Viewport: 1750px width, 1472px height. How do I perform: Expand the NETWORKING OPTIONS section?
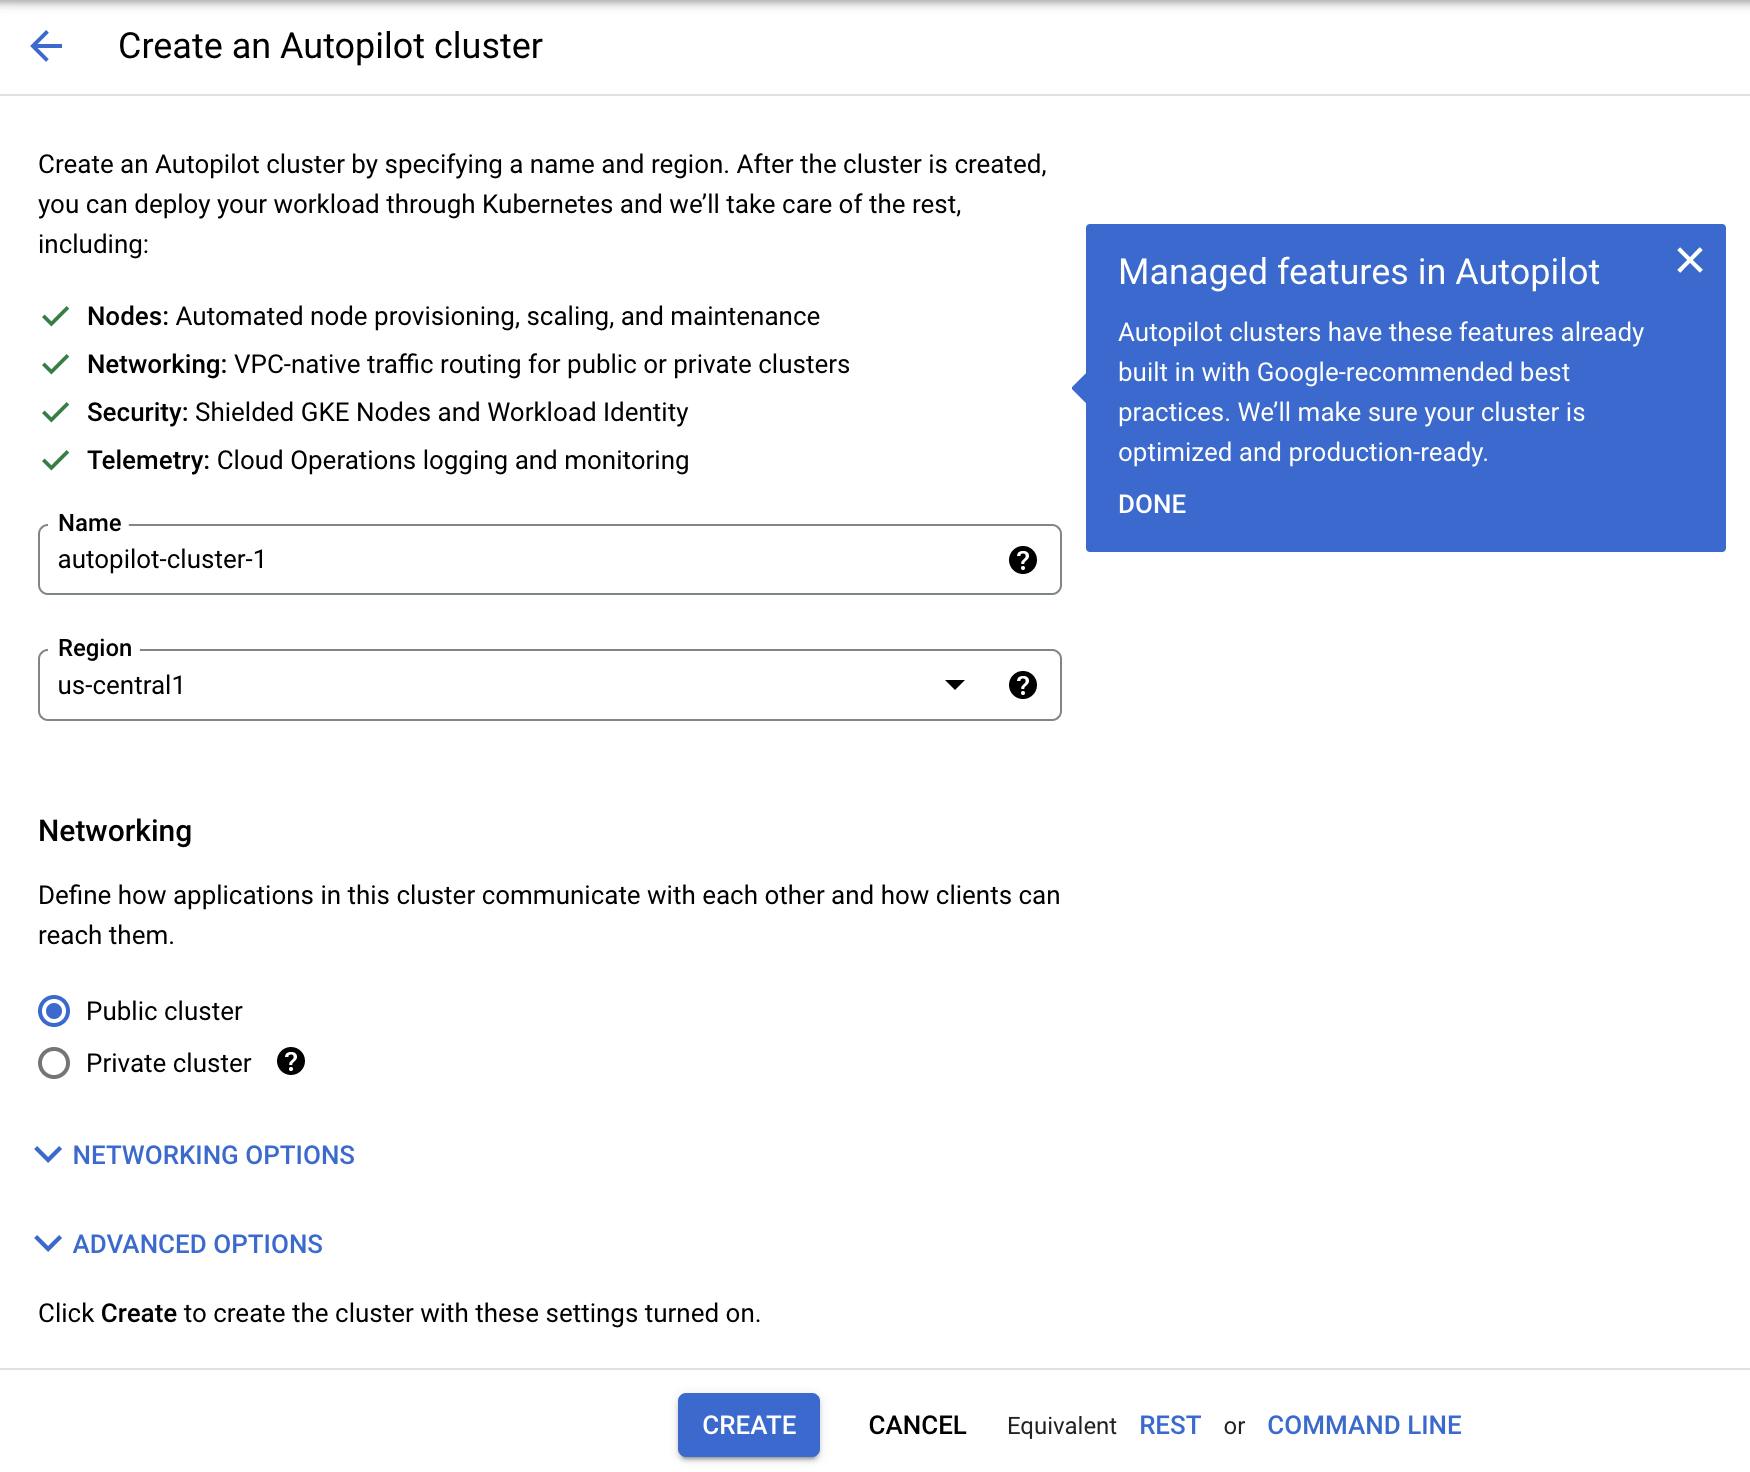pos(213,1155)
